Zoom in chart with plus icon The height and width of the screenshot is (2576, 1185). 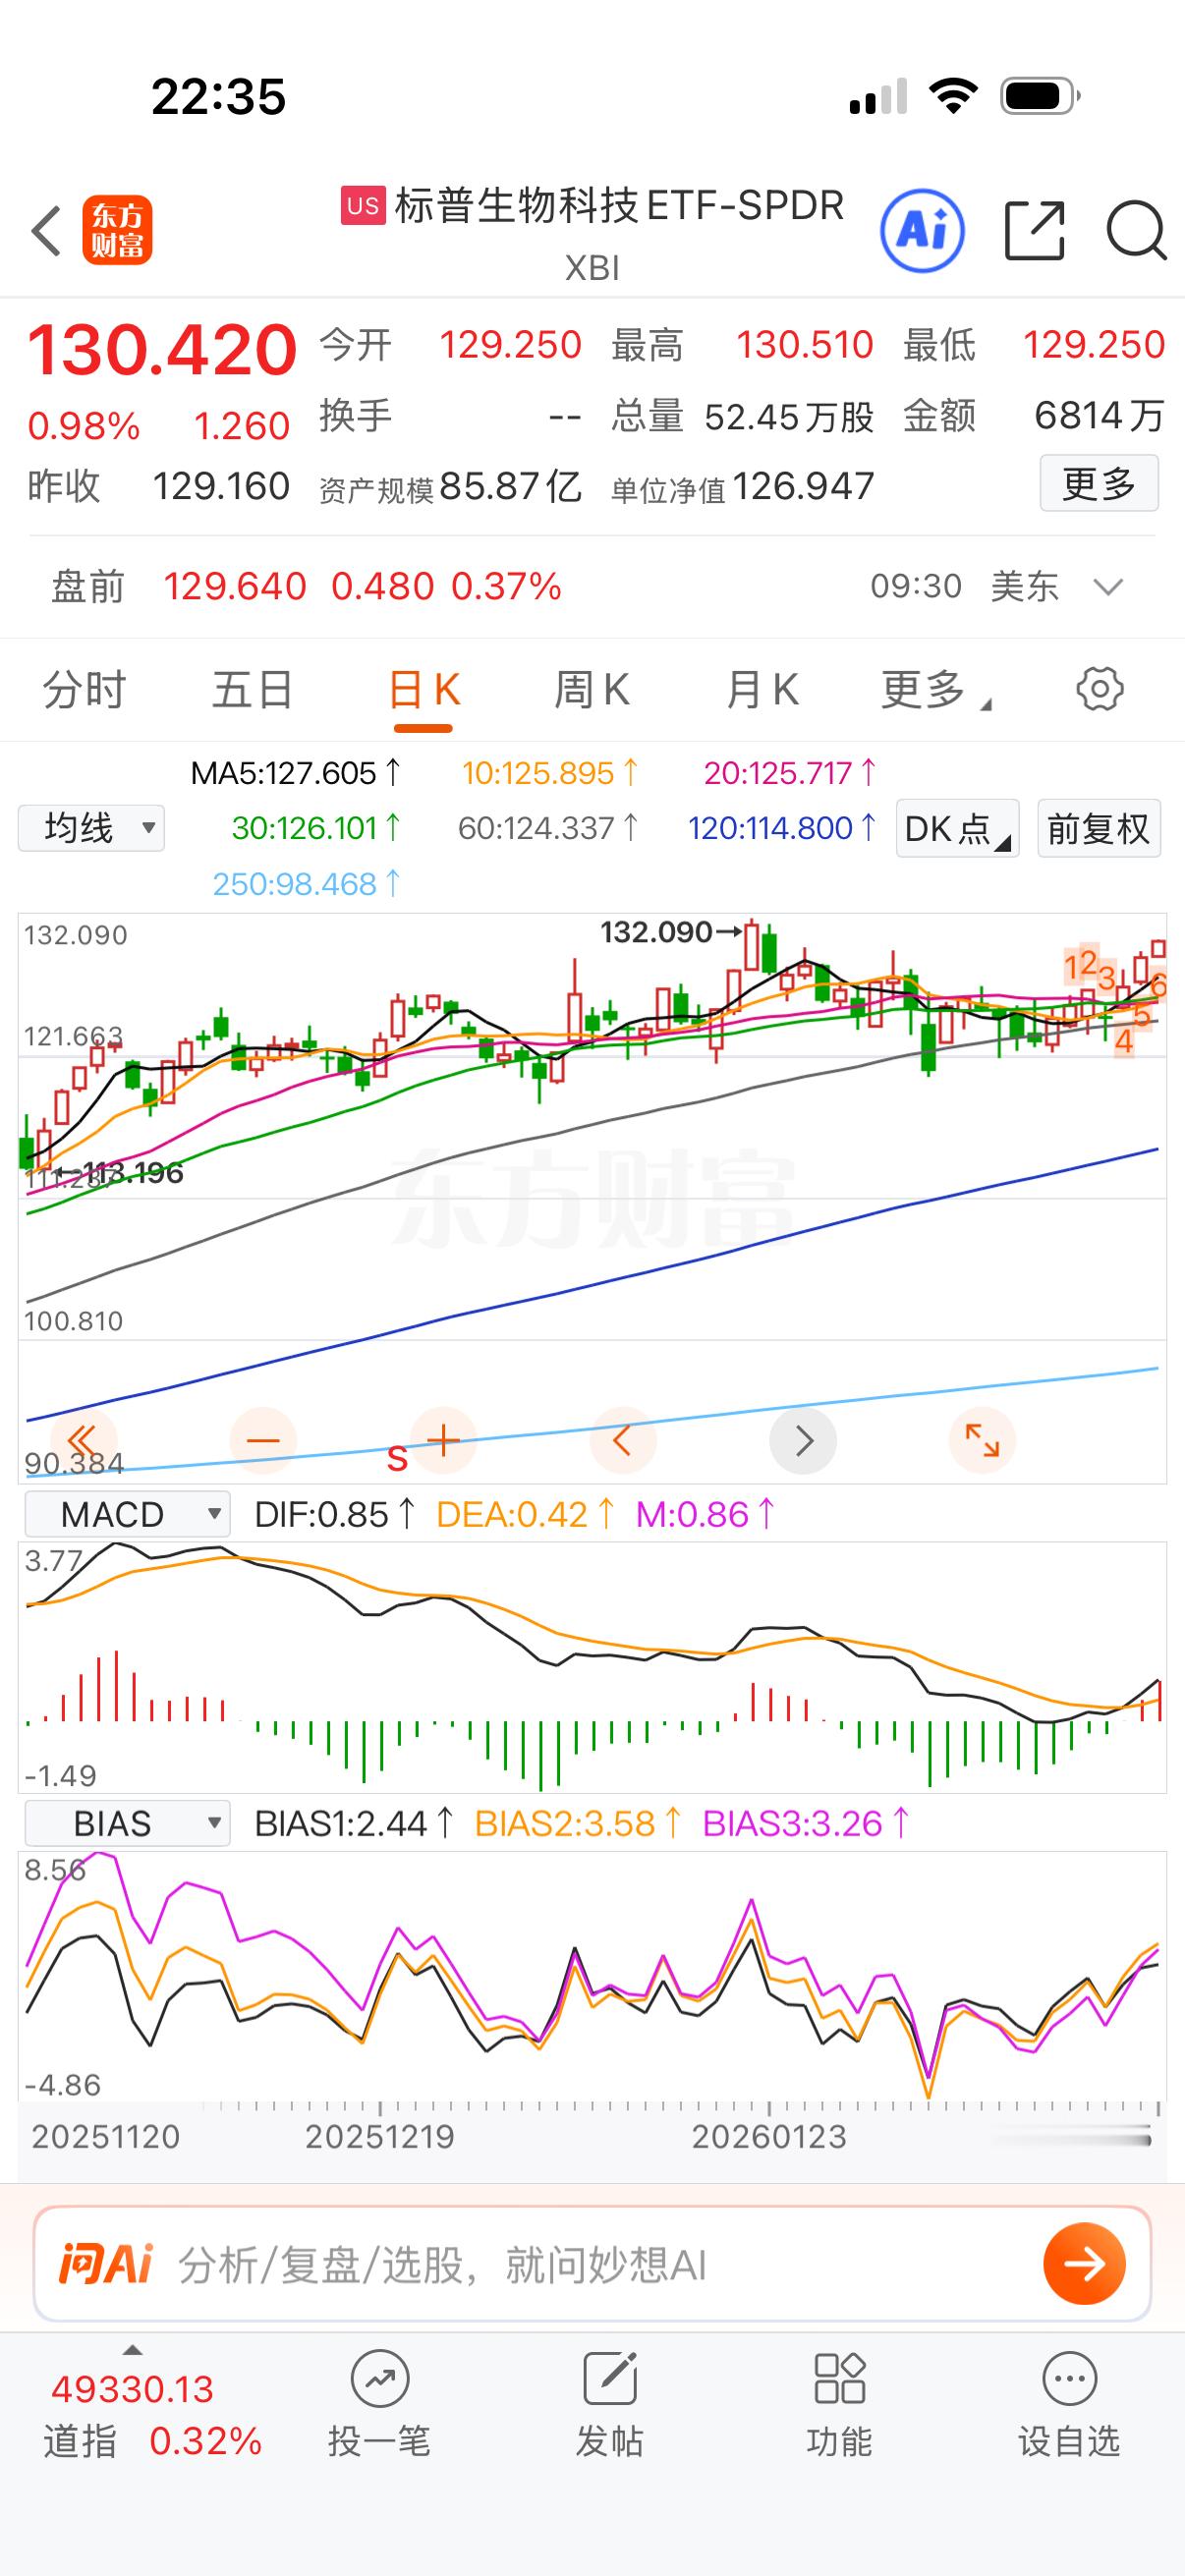[443, 1441]
